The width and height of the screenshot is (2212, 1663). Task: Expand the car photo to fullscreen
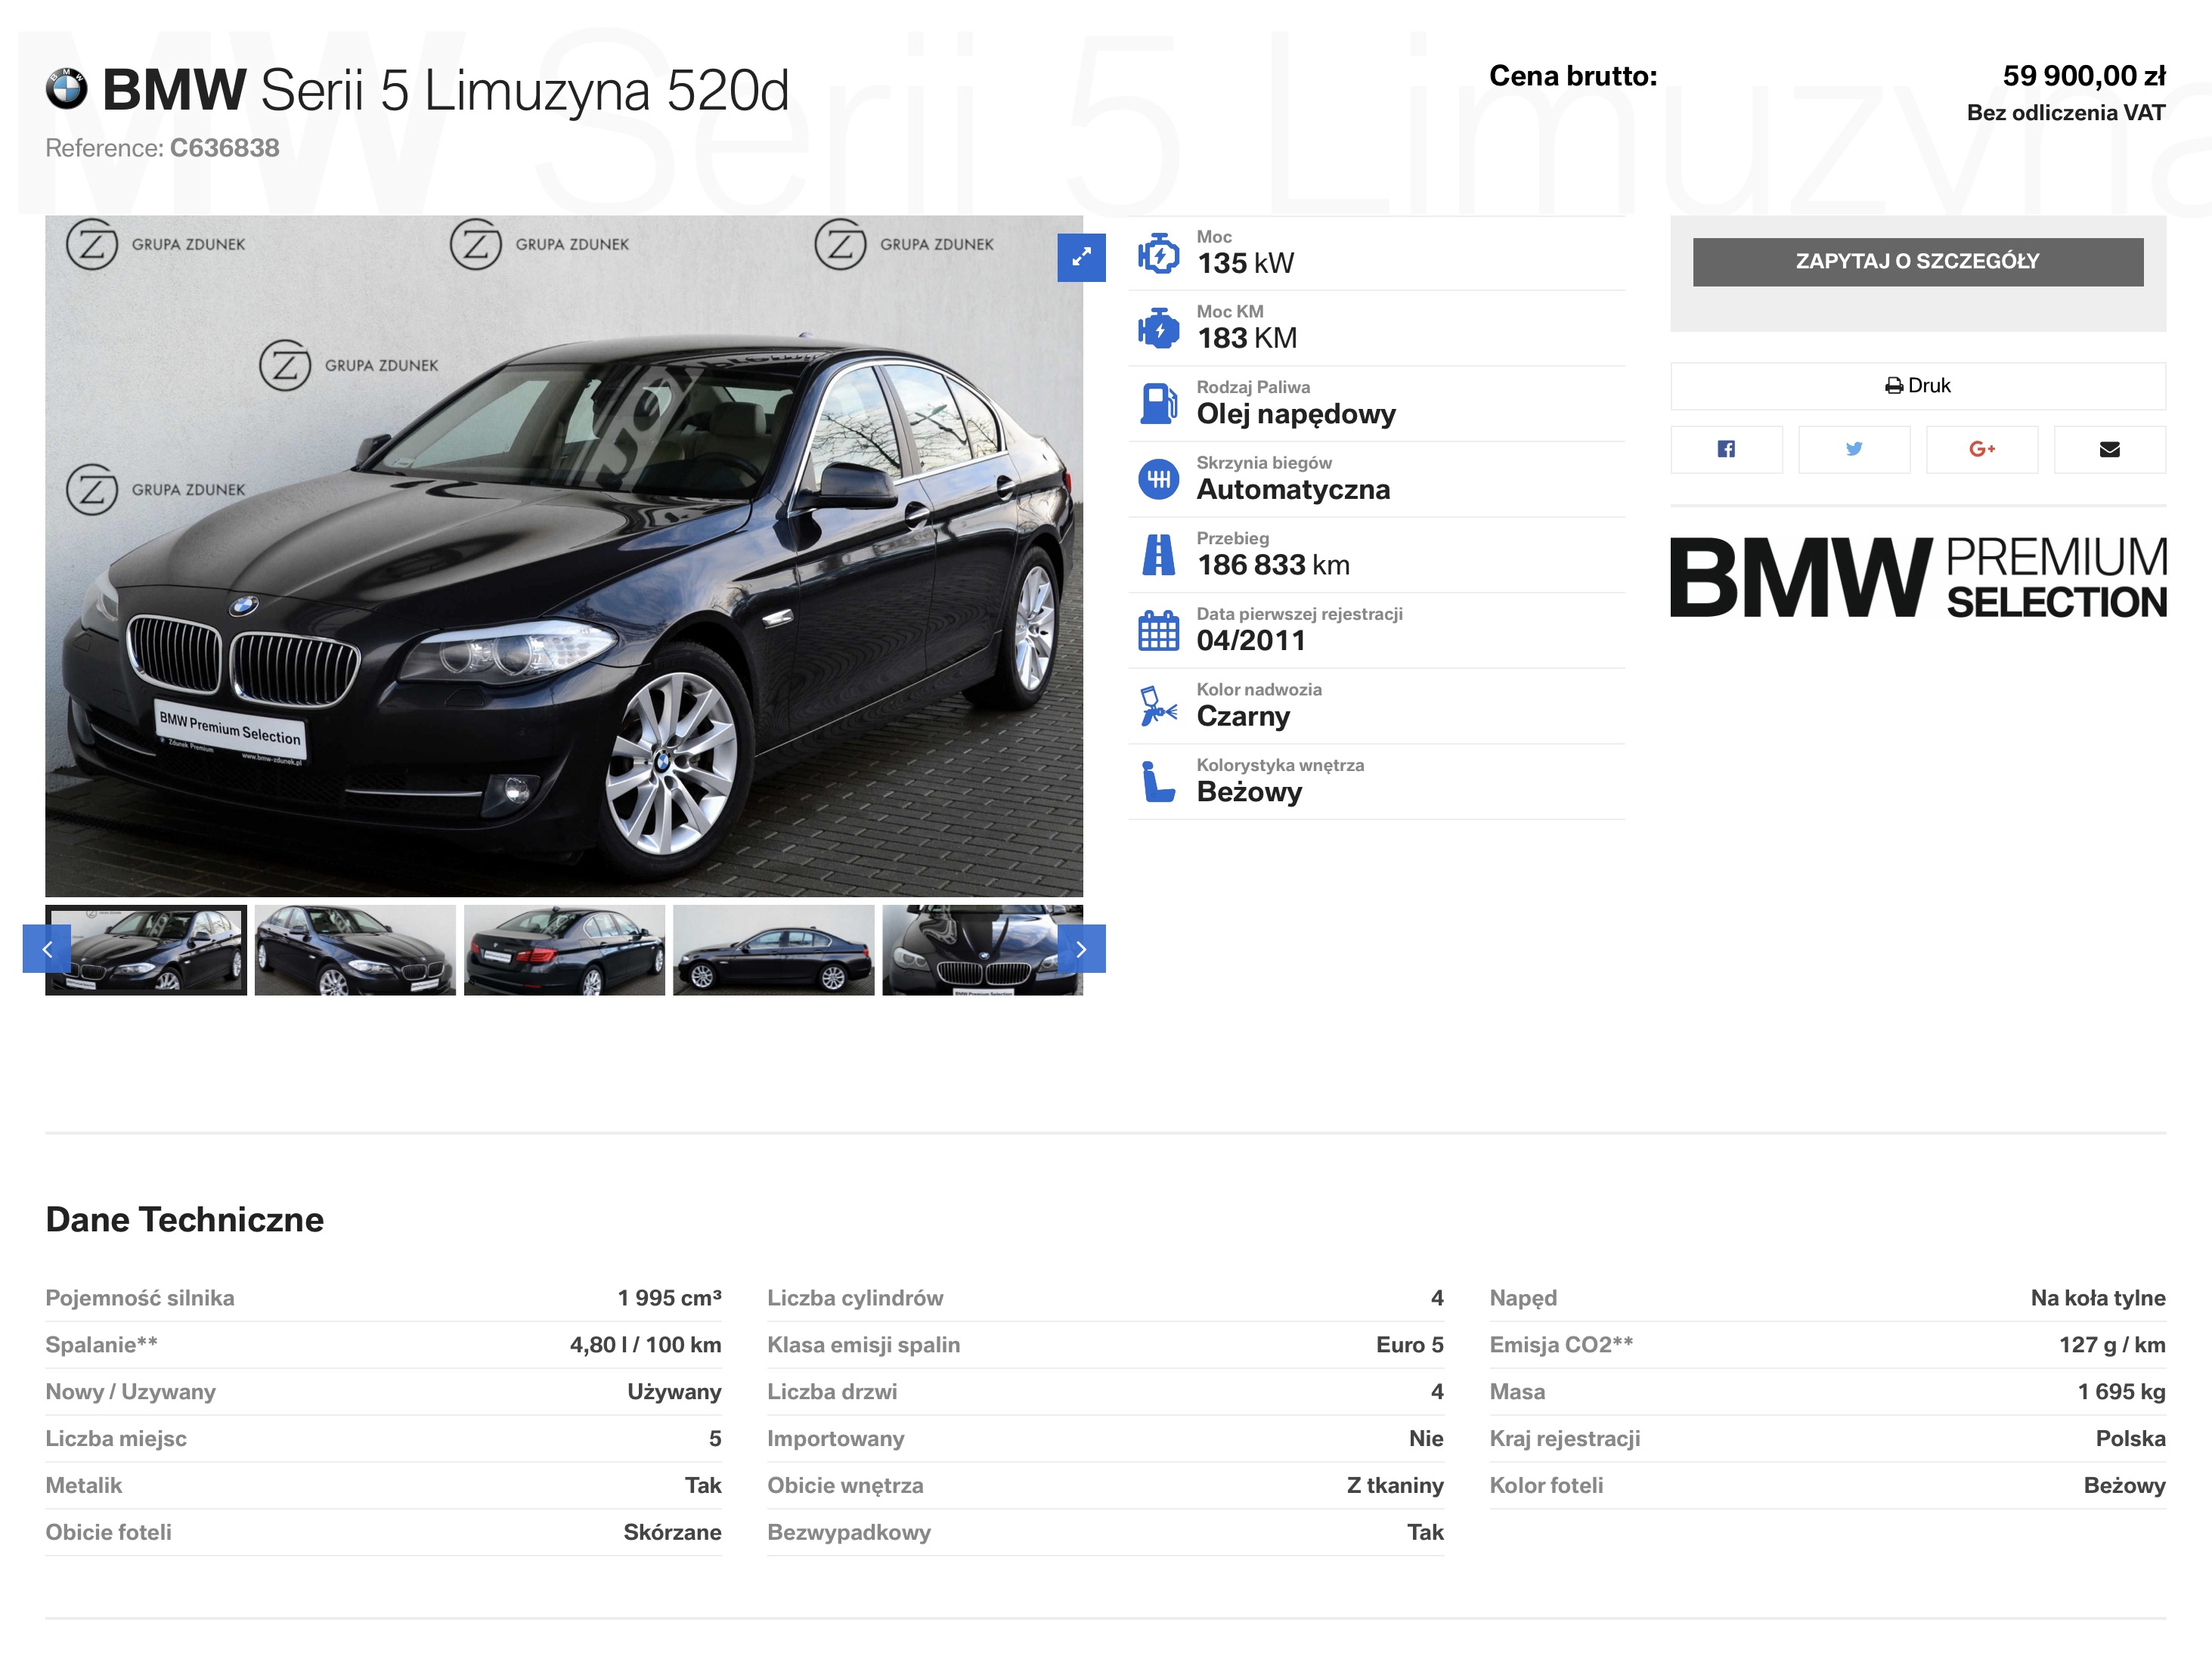pos(1081,258)
